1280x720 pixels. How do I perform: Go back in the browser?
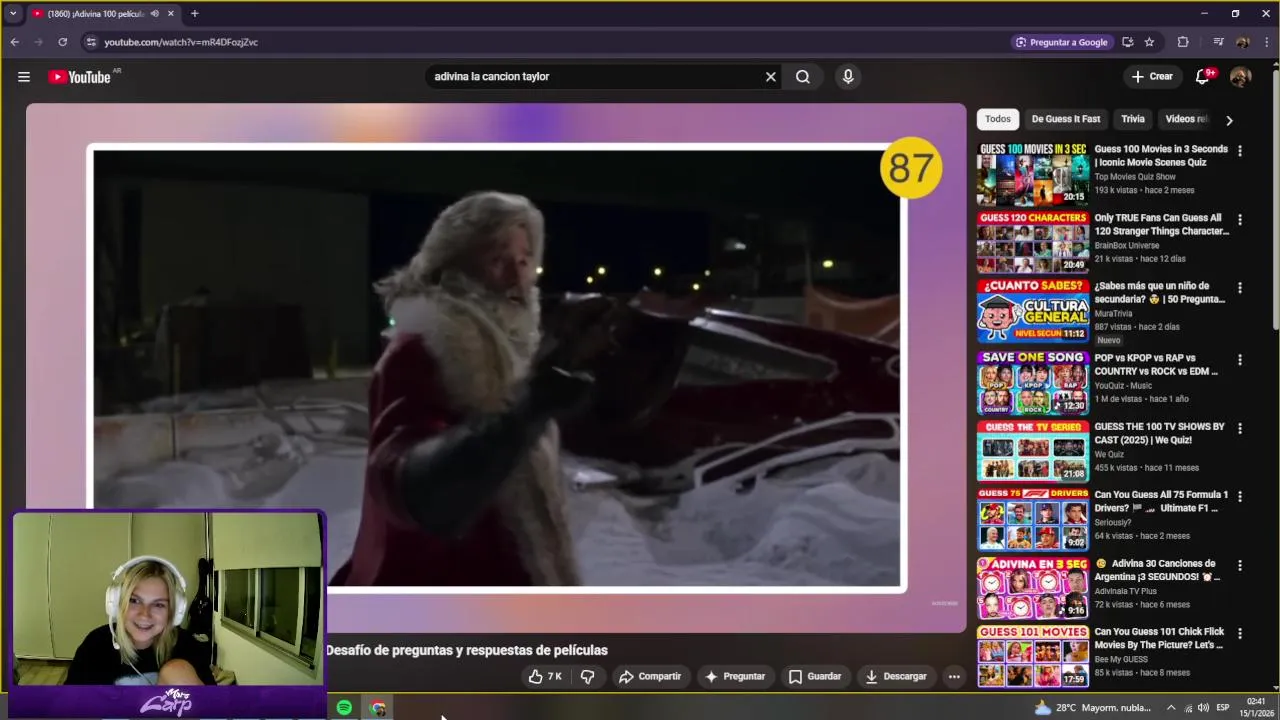[14, 42]
